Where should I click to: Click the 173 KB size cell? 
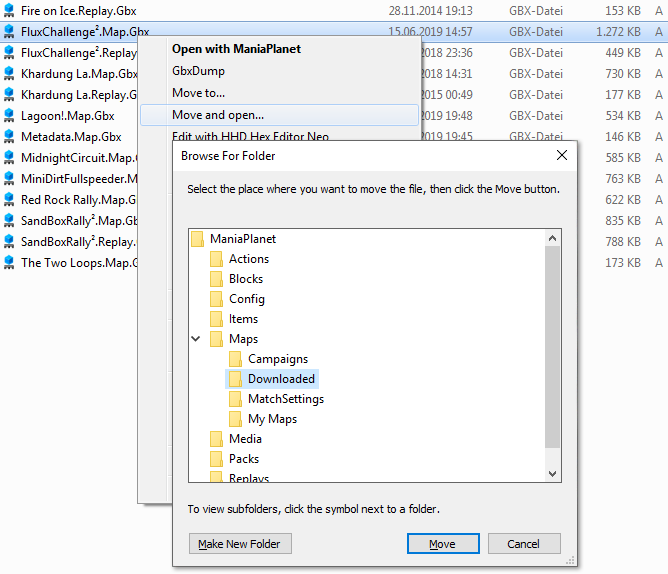623,262
